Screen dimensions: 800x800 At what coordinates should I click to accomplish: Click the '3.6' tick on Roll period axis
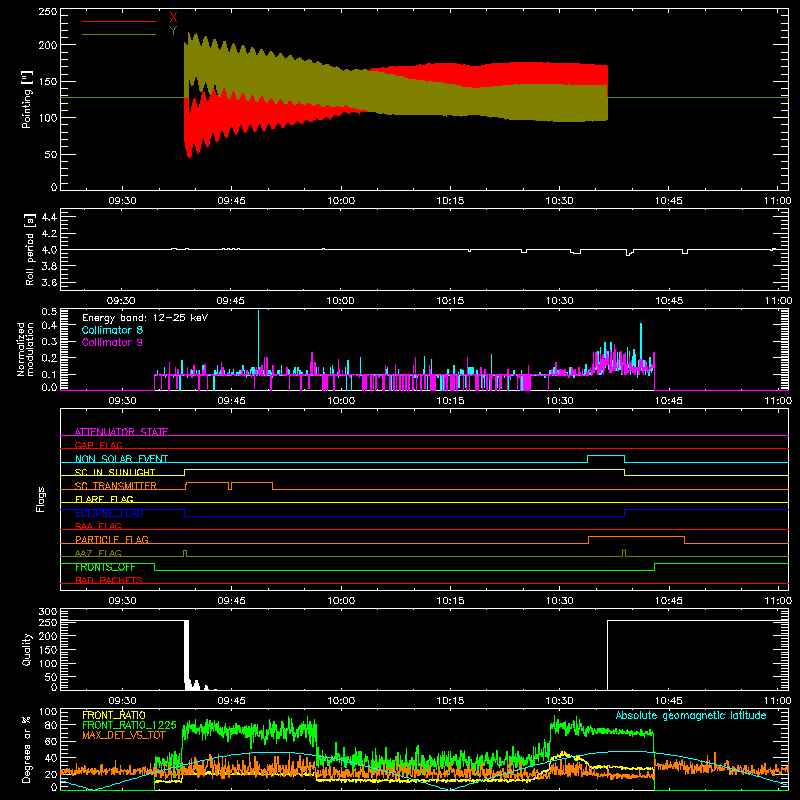click(49, 282)
